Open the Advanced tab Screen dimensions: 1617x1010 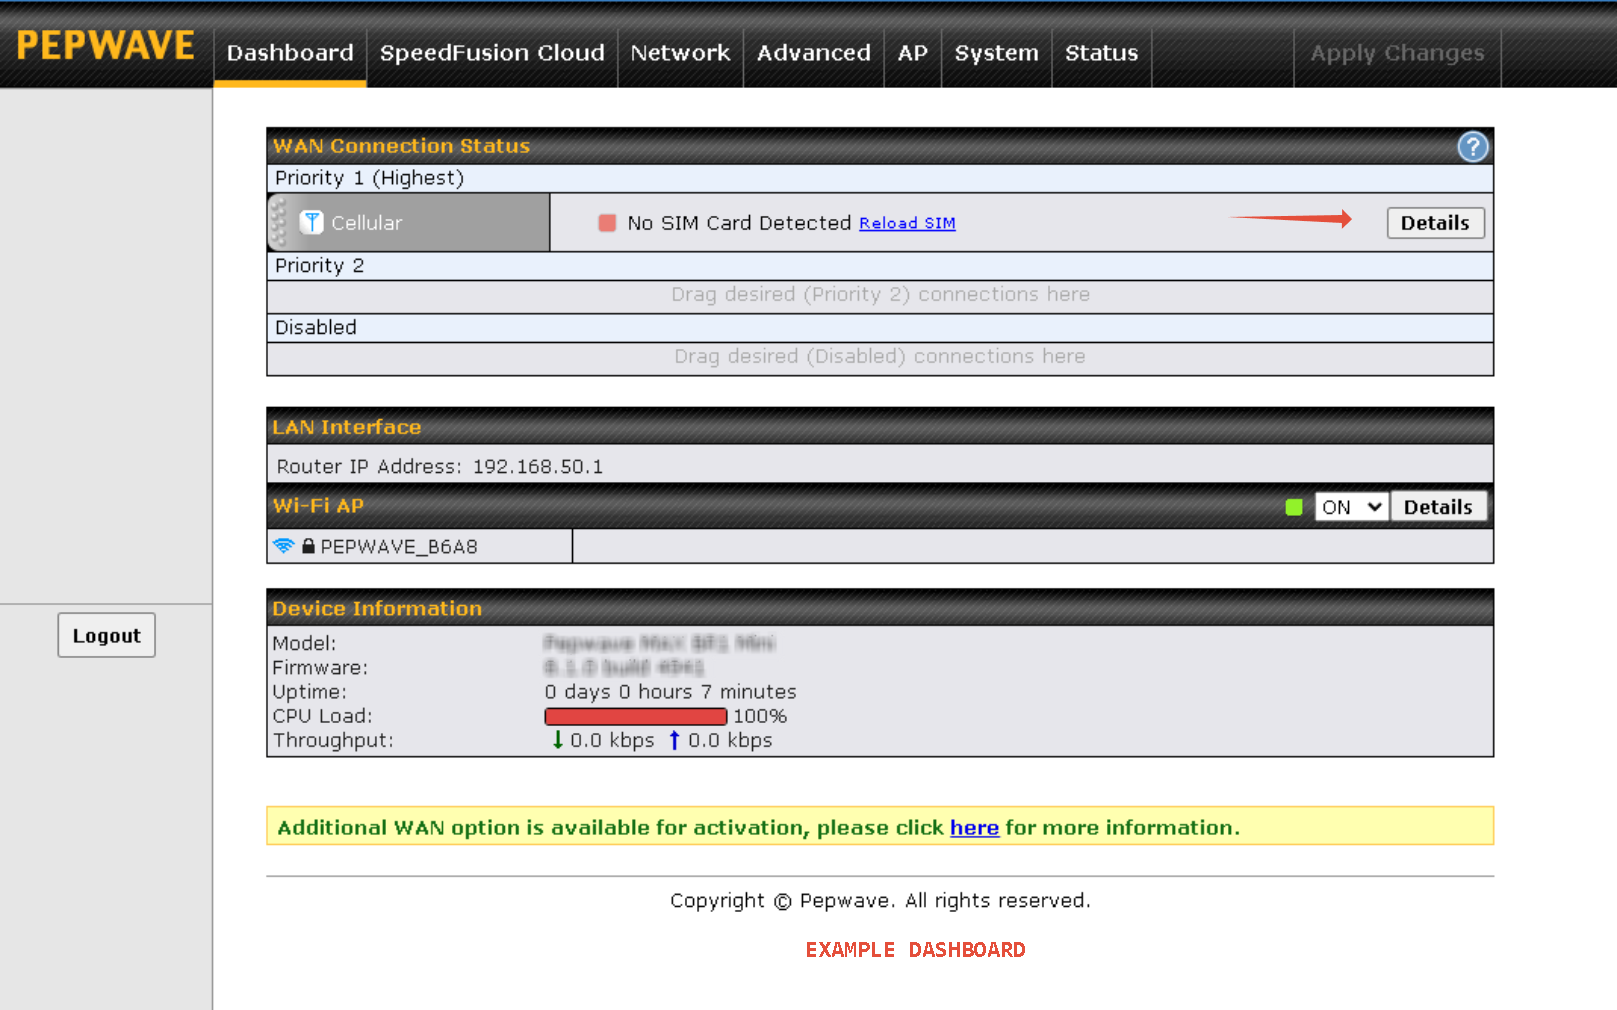click(813, 53)
